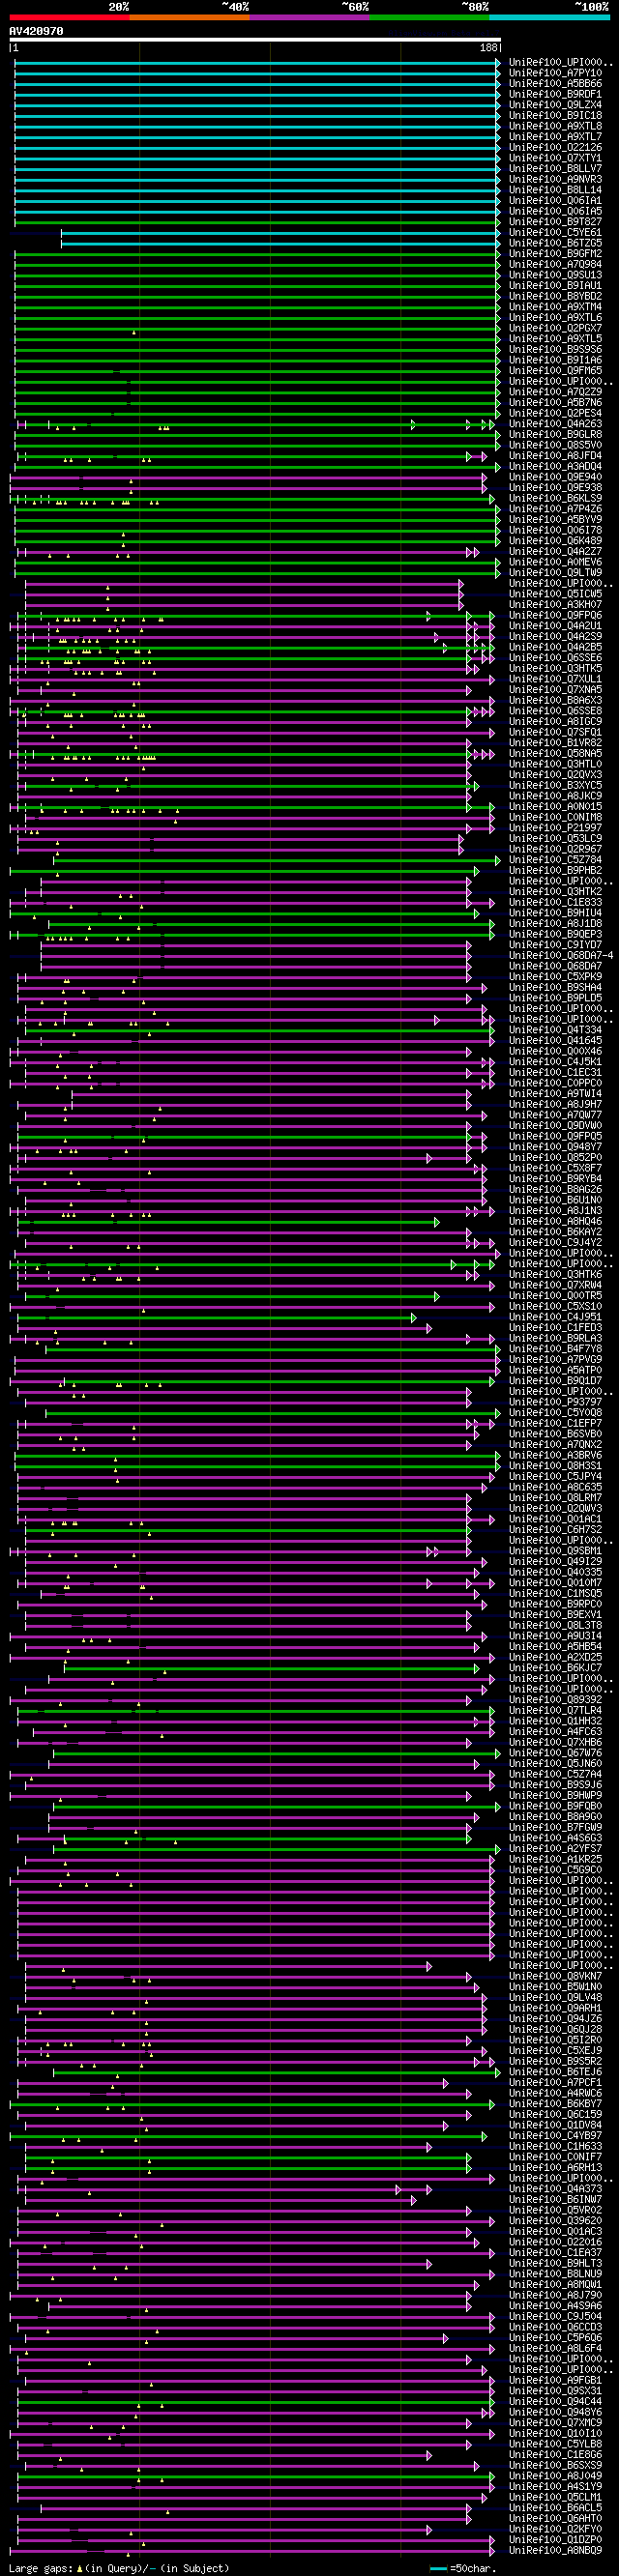Open the last hit UniRef100_A8NBQ9
This screenshot has width=619, height=2576.
555,2550
